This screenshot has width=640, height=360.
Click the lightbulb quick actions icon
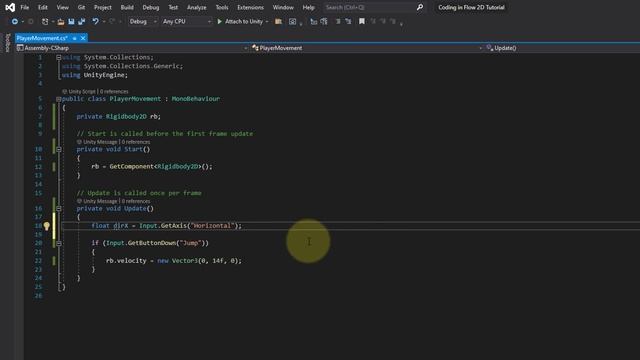tap(46, 226)
